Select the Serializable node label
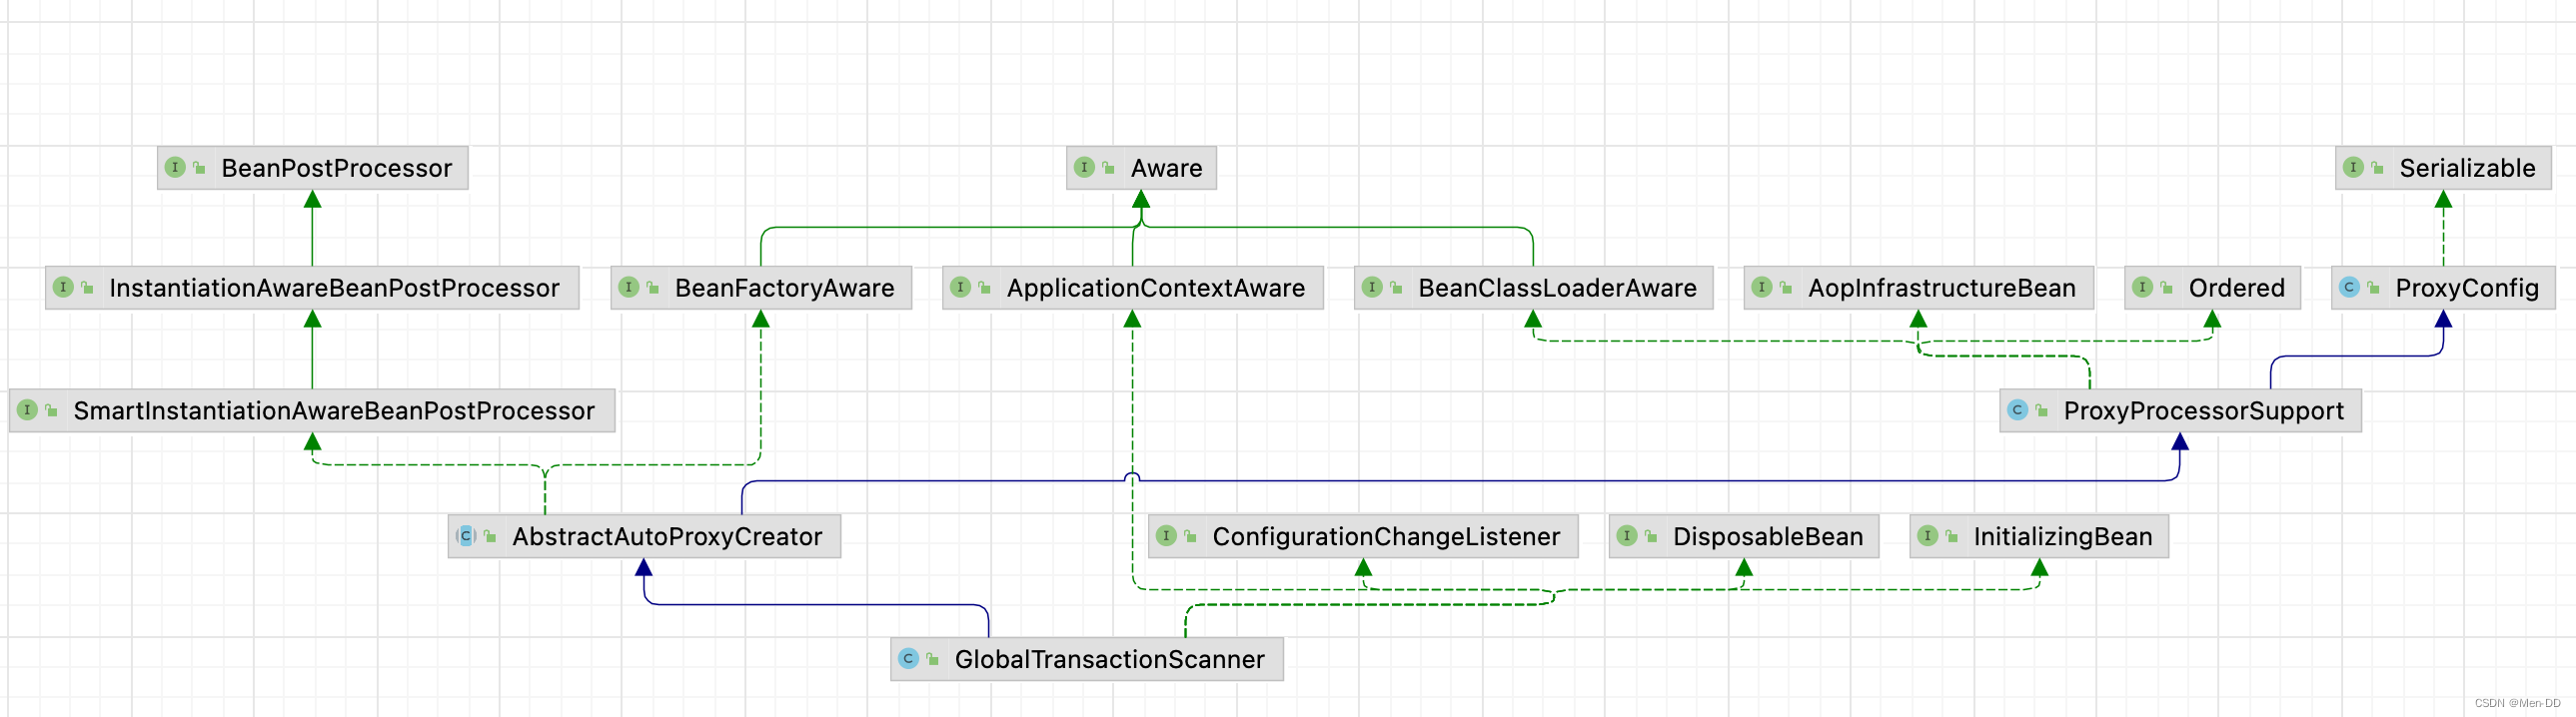This screenshot has width=2576, height=717. coord(2467,168)
